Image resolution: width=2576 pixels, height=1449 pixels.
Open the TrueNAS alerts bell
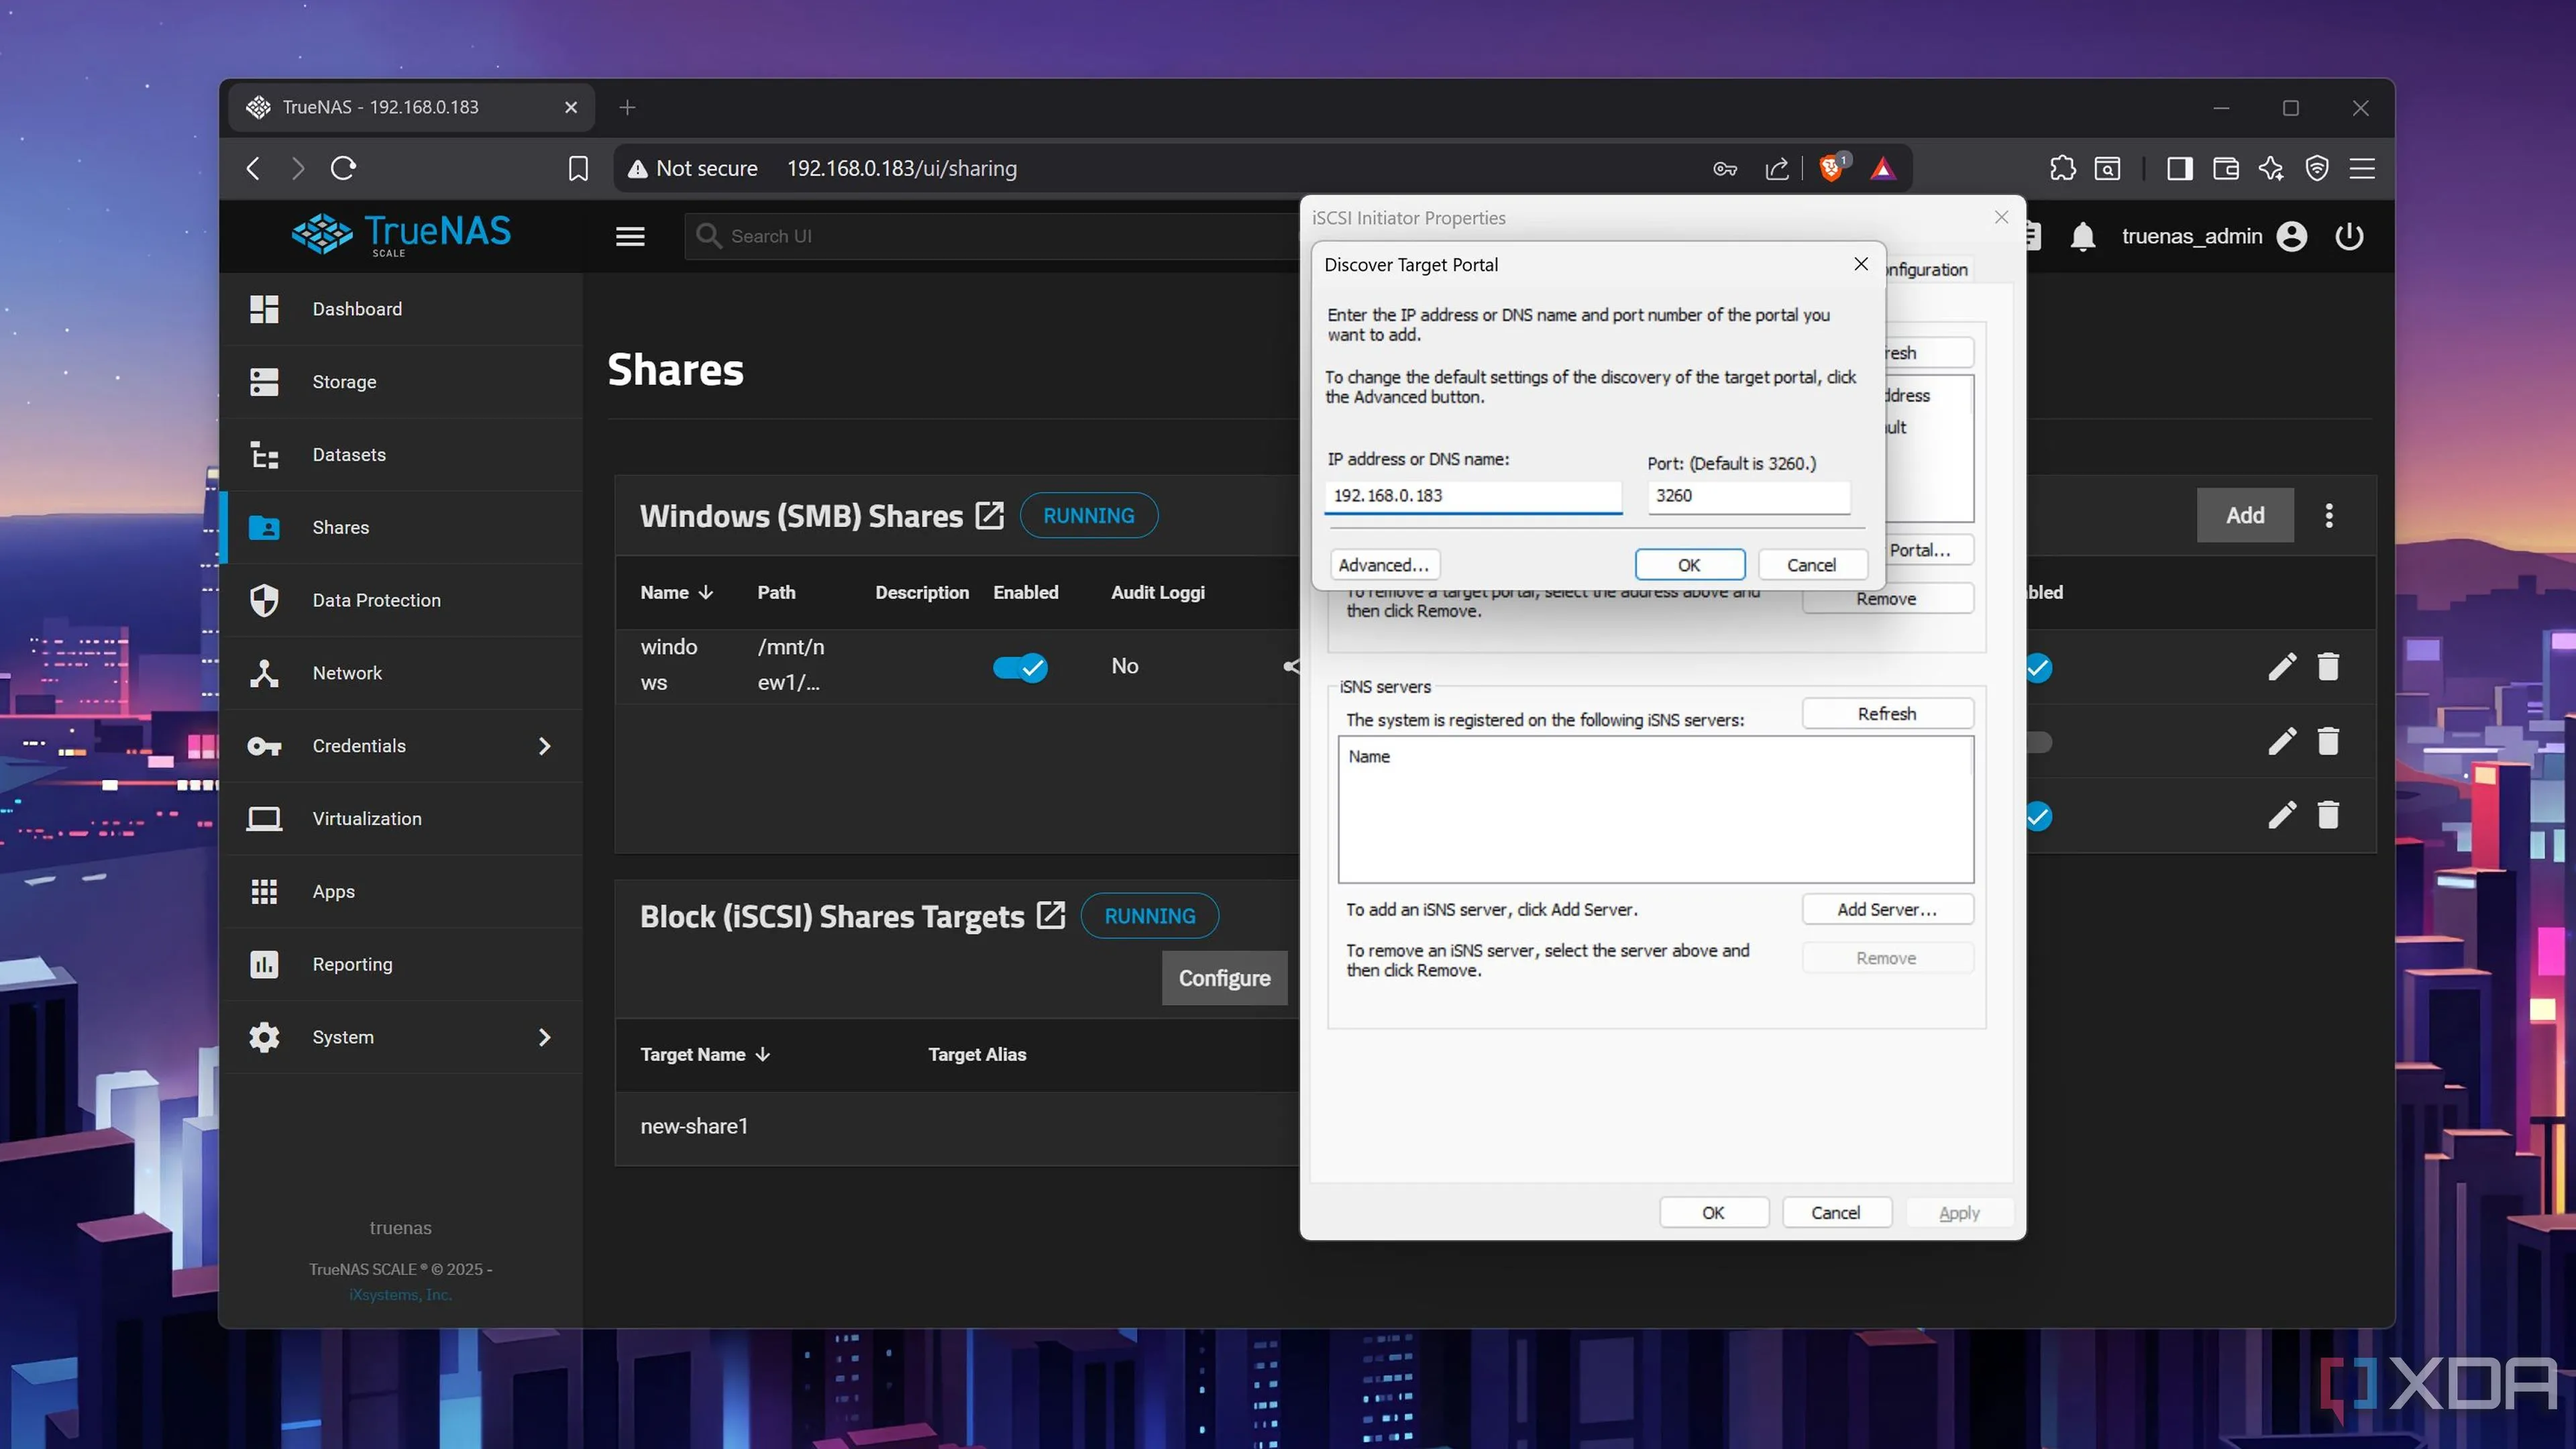pyautogui.click(x=2083, y=237)
